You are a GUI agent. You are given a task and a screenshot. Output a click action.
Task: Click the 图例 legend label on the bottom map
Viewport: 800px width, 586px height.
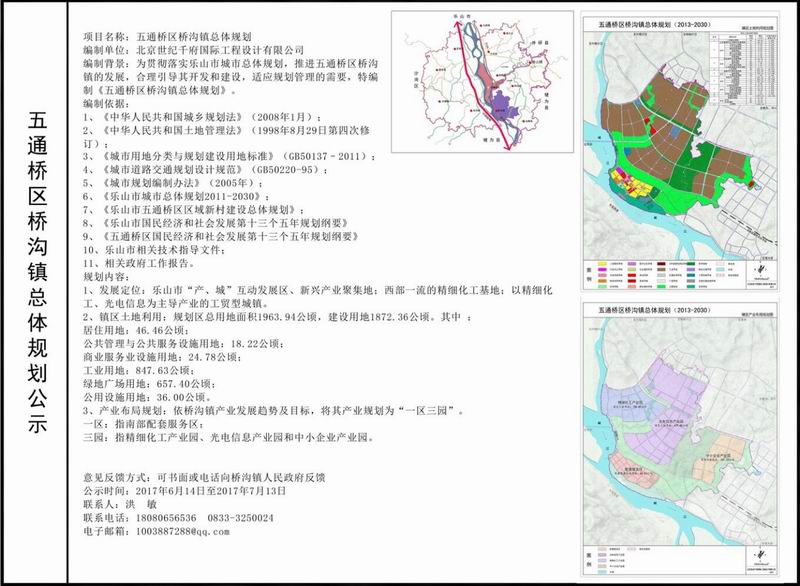coord(586,559)
